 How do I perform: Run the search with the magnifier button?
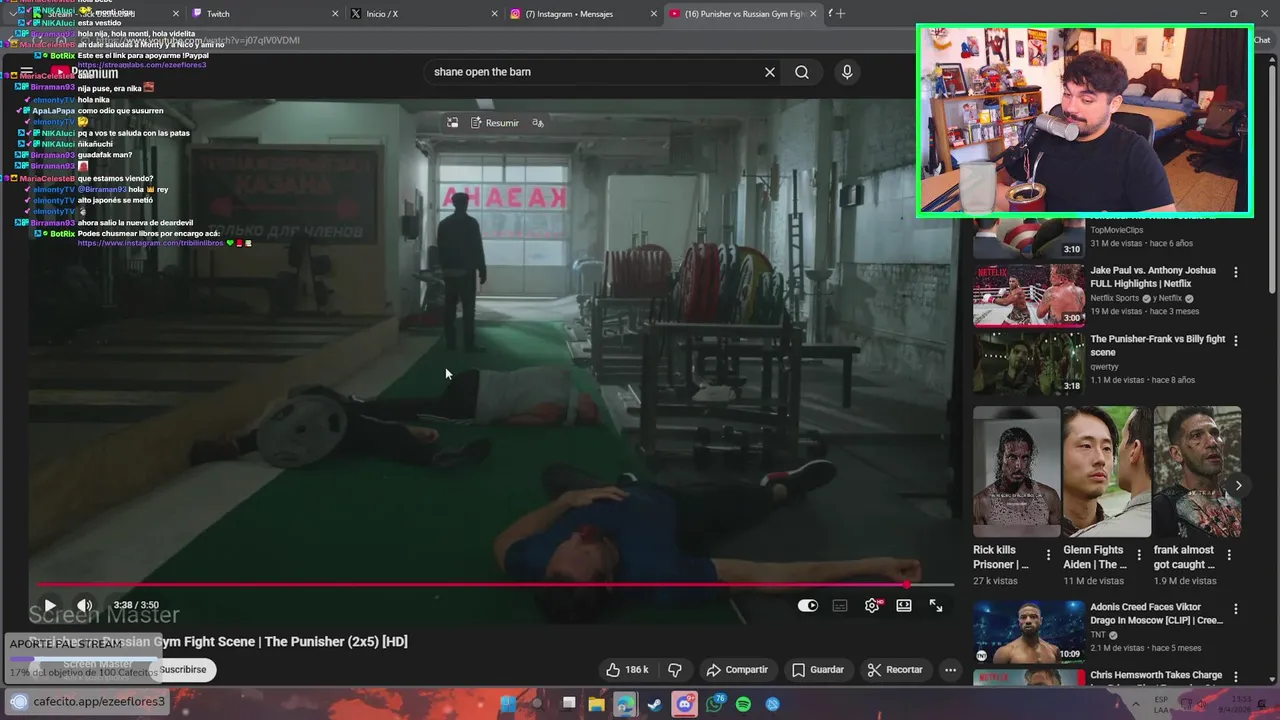tap(802, 72)
